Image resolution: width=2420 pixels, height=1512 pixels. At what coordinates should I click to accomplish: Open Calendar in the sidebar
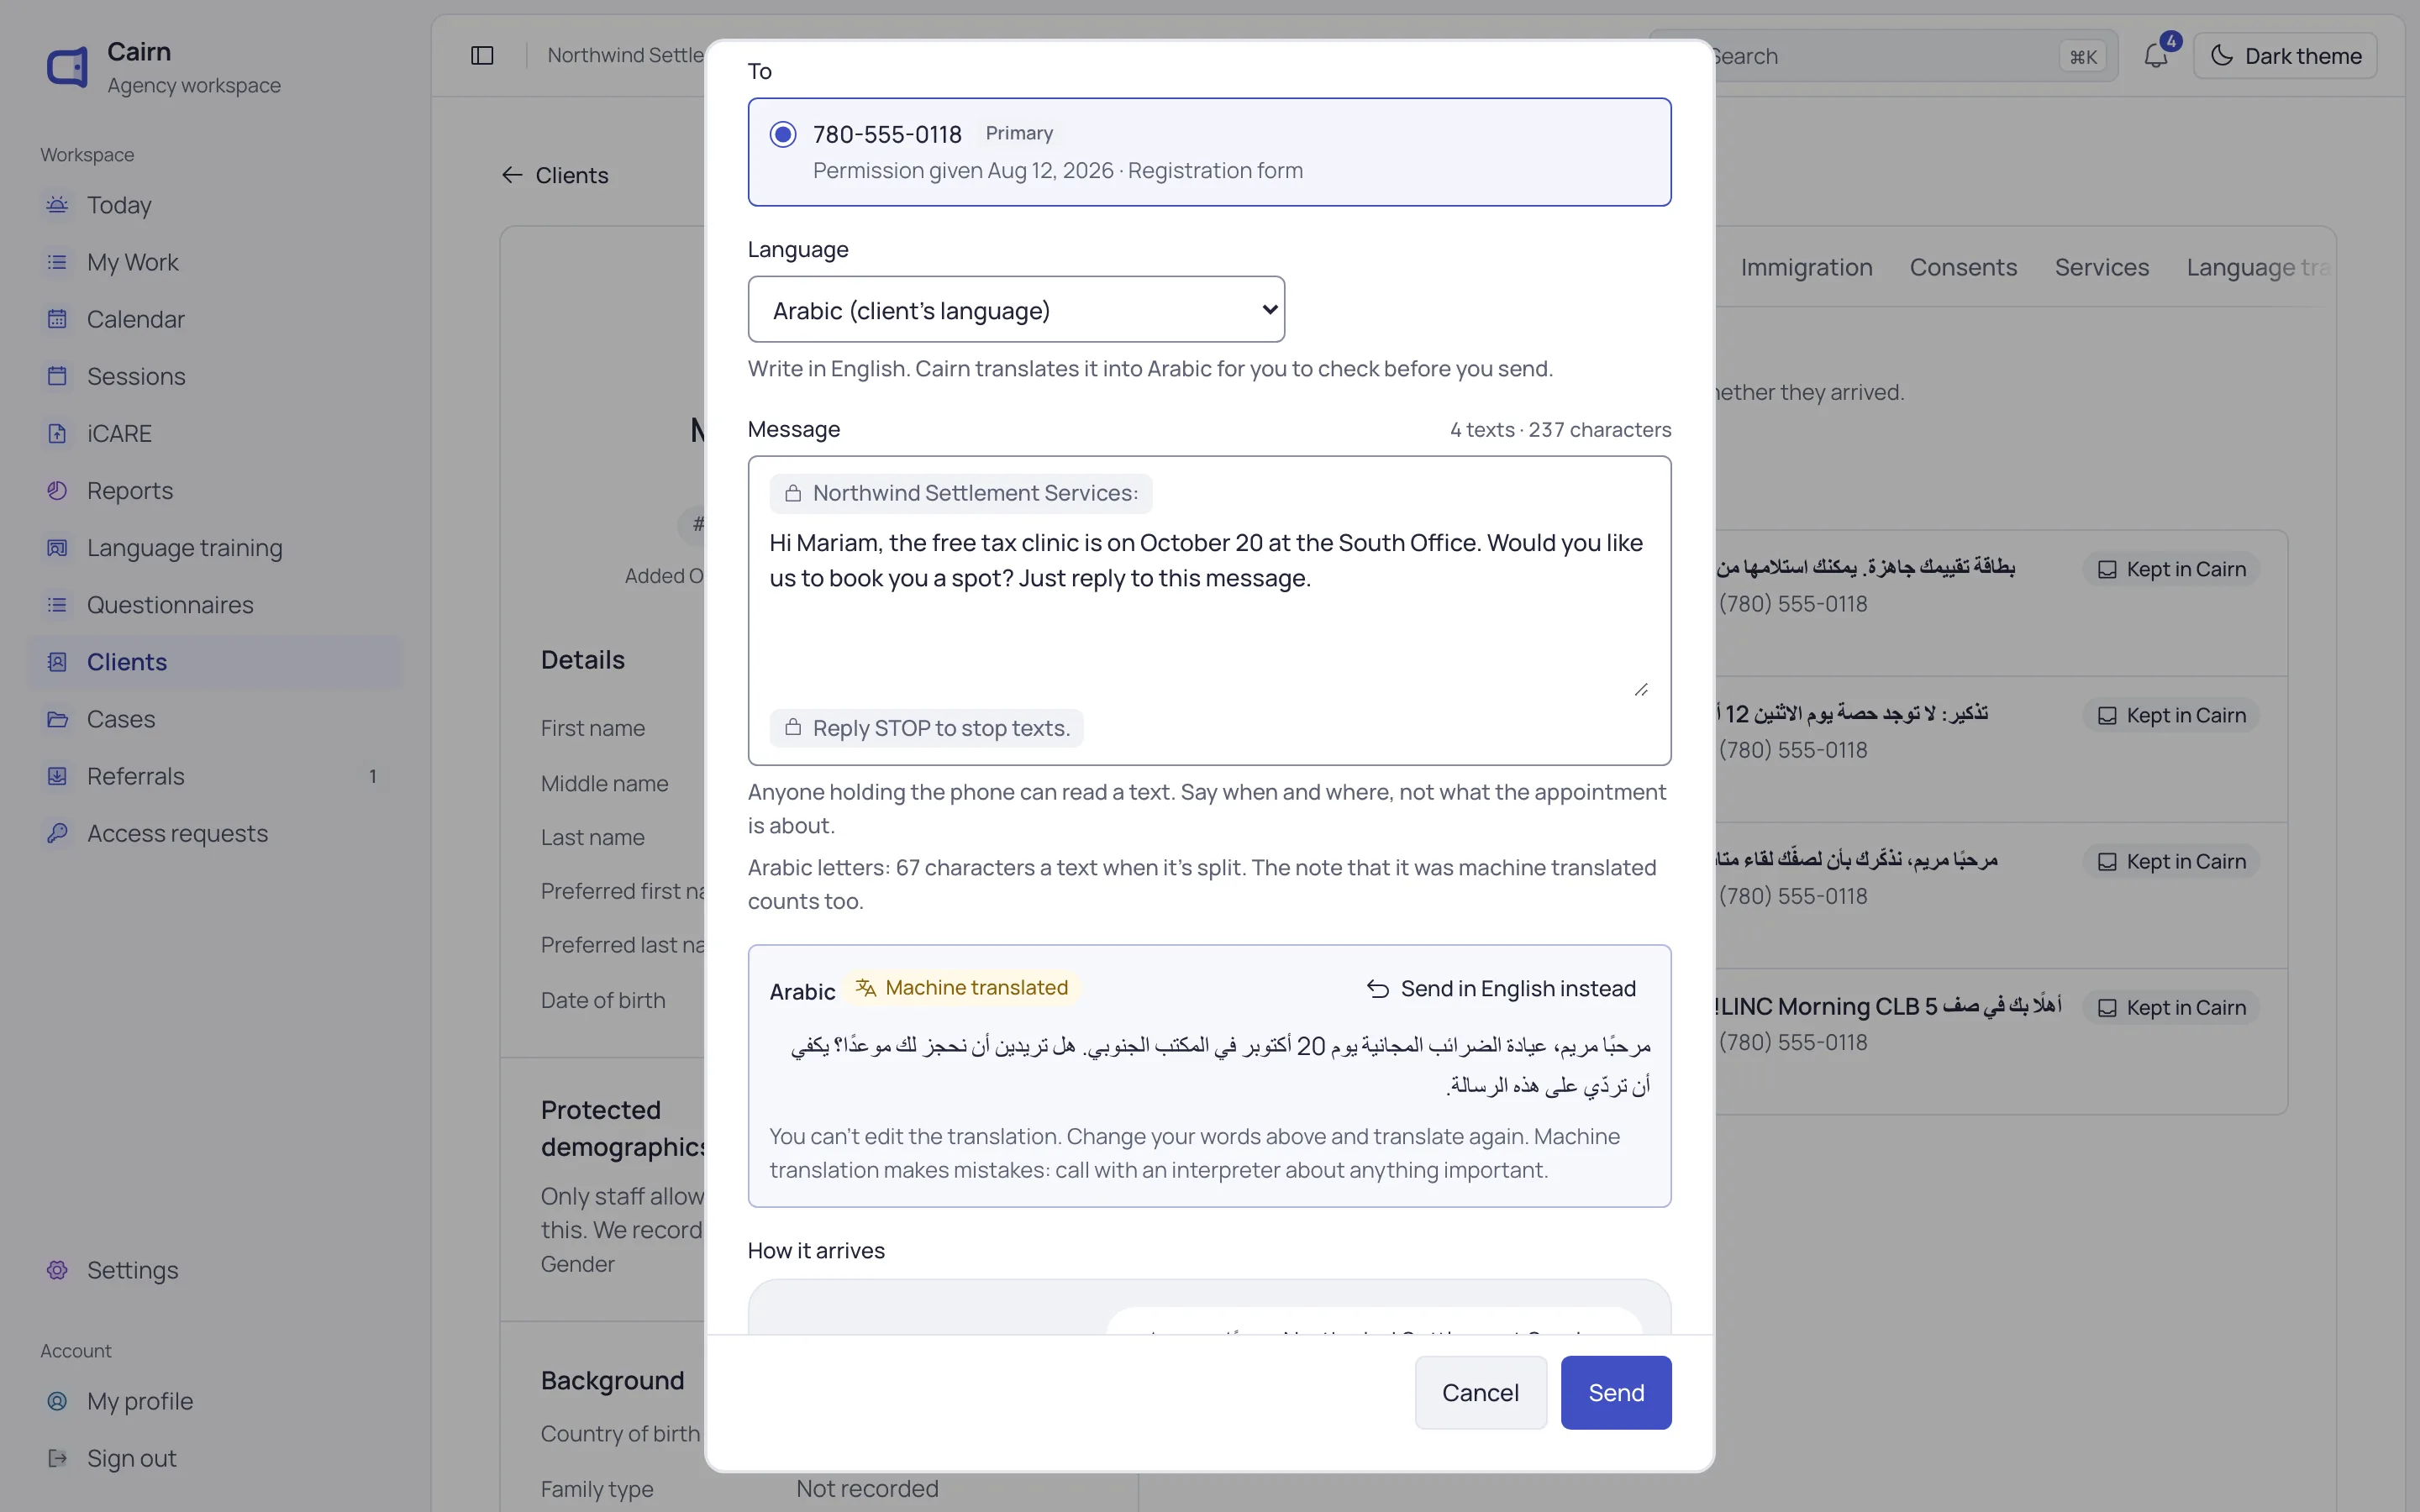(215, 319)
